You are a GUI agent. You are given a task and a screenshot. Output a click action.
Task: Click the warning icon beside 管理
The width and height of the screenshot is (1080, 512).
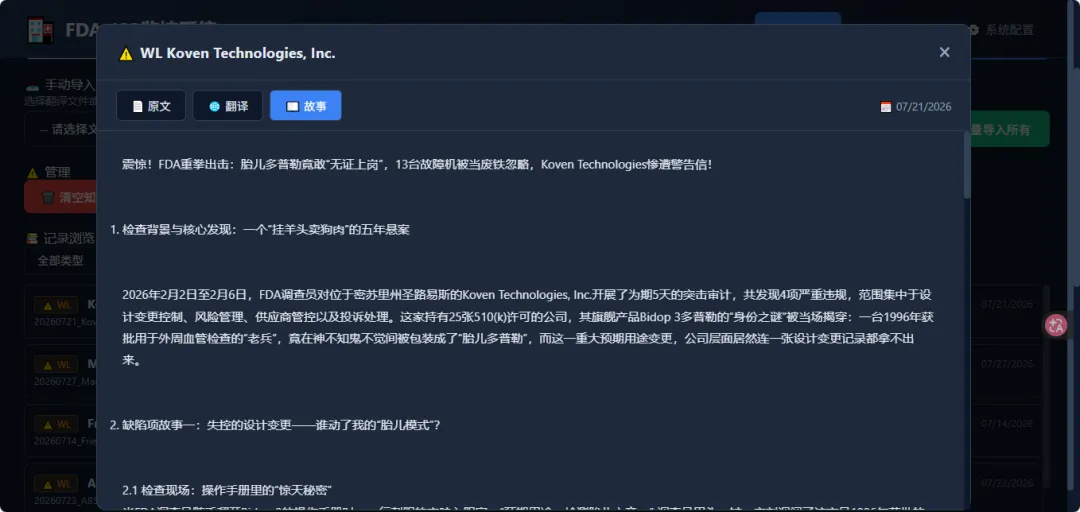[32, 172]
